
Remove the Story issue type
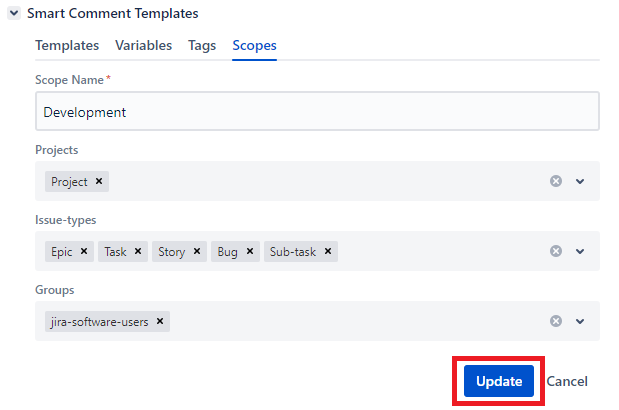pos(197,252)
